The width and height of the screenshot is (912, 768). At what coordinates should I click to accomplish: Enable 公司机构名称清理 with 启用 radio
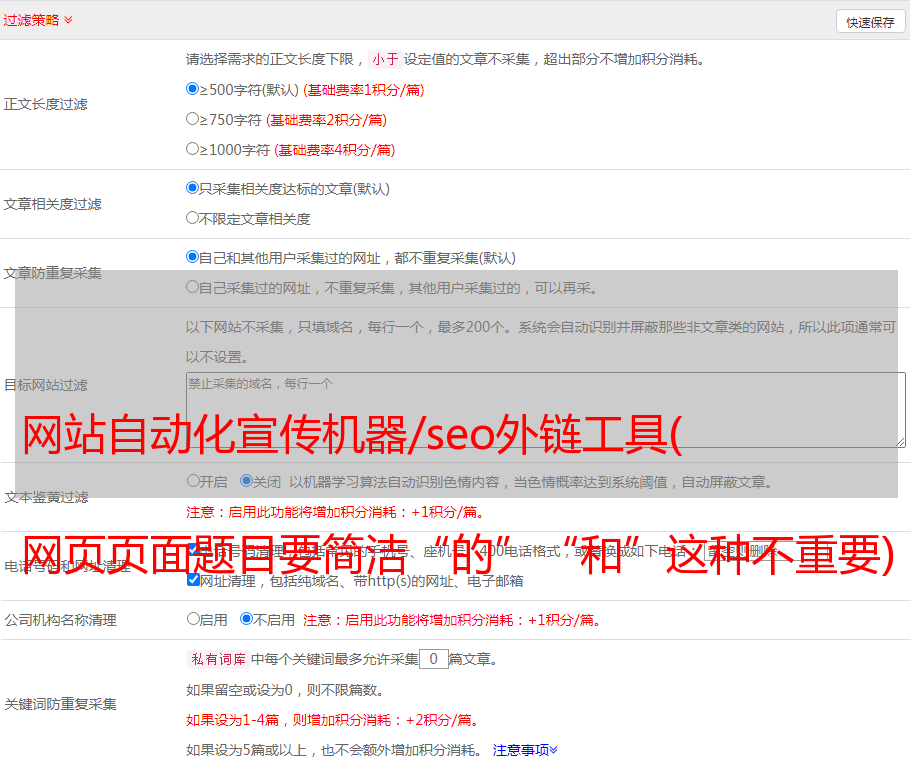(x=193, y=619)
